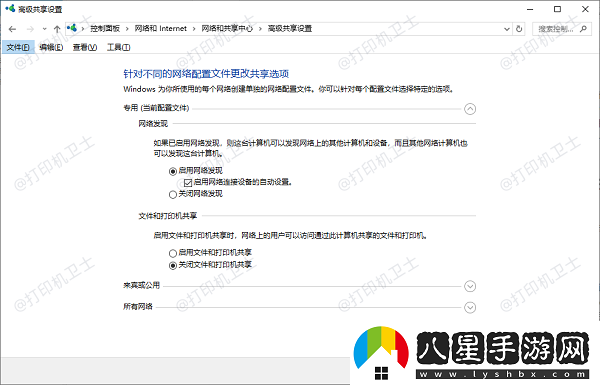Select 启用网络发现 radio button
This screenshot has height=385, width=600.
[173, 171]
